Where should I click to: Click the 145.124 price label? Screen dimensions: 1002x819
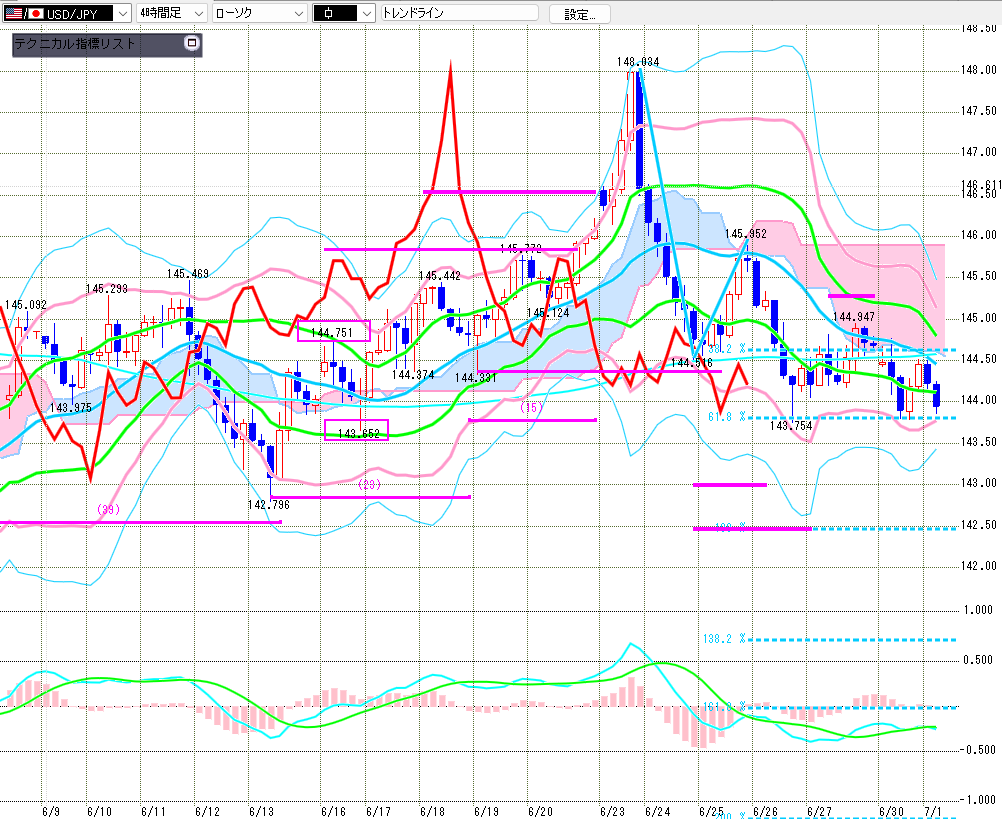tap(548, 313)
